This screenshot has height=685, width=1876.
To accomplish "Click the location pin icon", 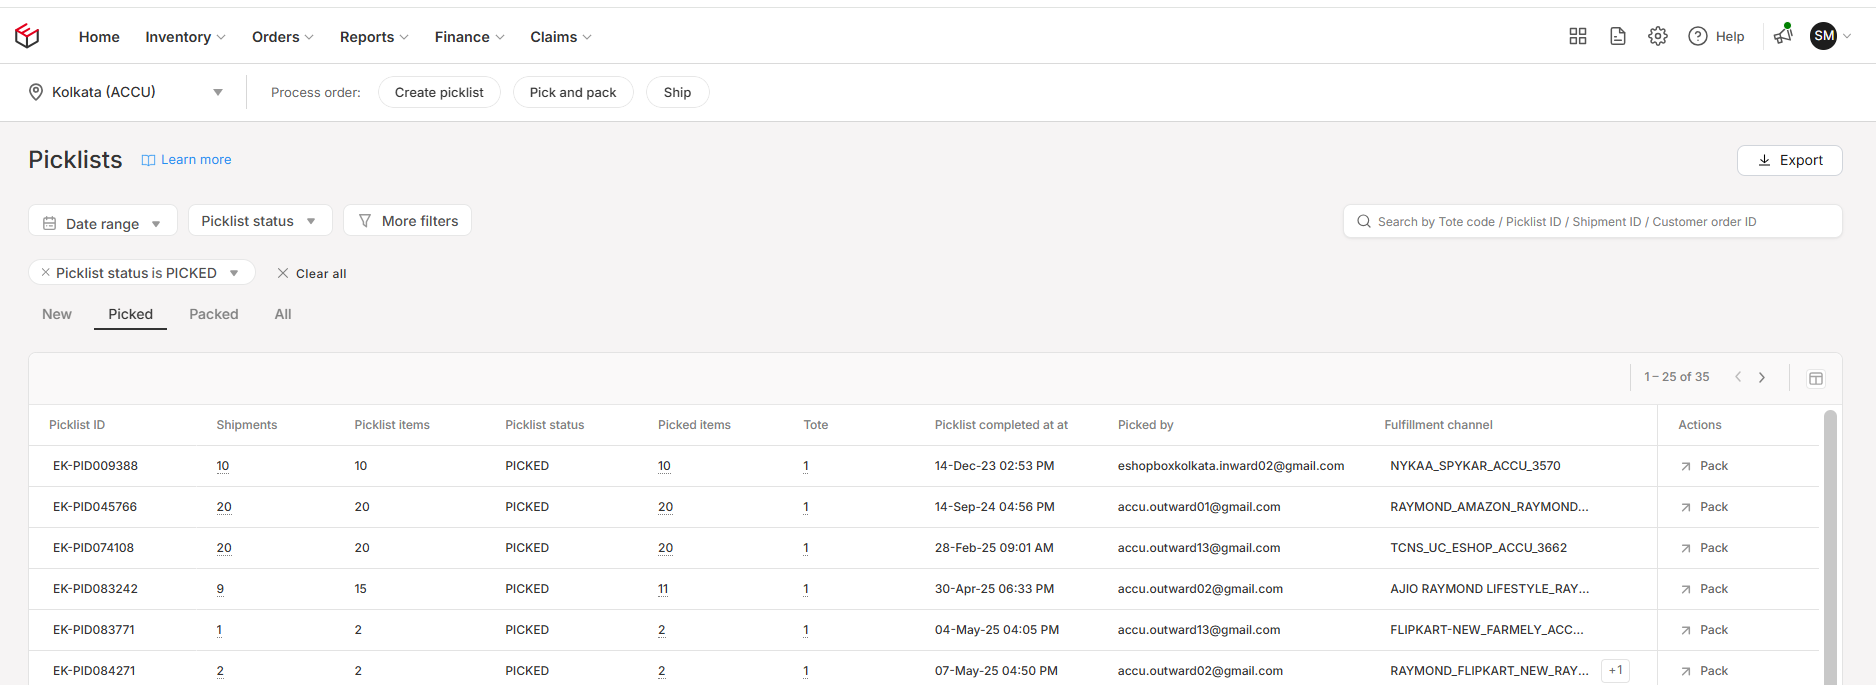I will coord(36,92).
